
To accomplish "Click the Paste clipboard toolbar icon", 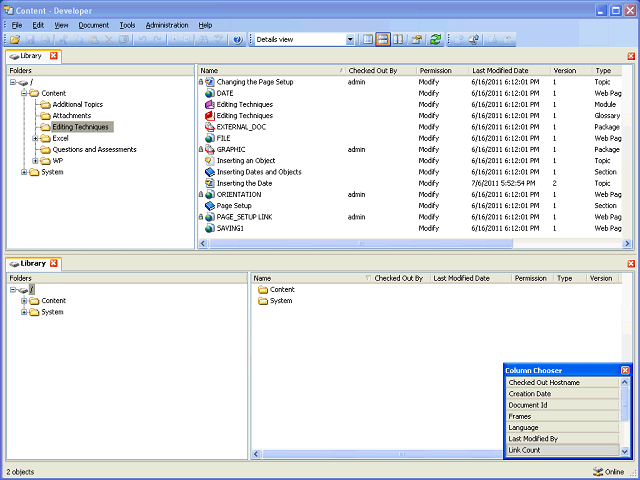I will 93,40.
